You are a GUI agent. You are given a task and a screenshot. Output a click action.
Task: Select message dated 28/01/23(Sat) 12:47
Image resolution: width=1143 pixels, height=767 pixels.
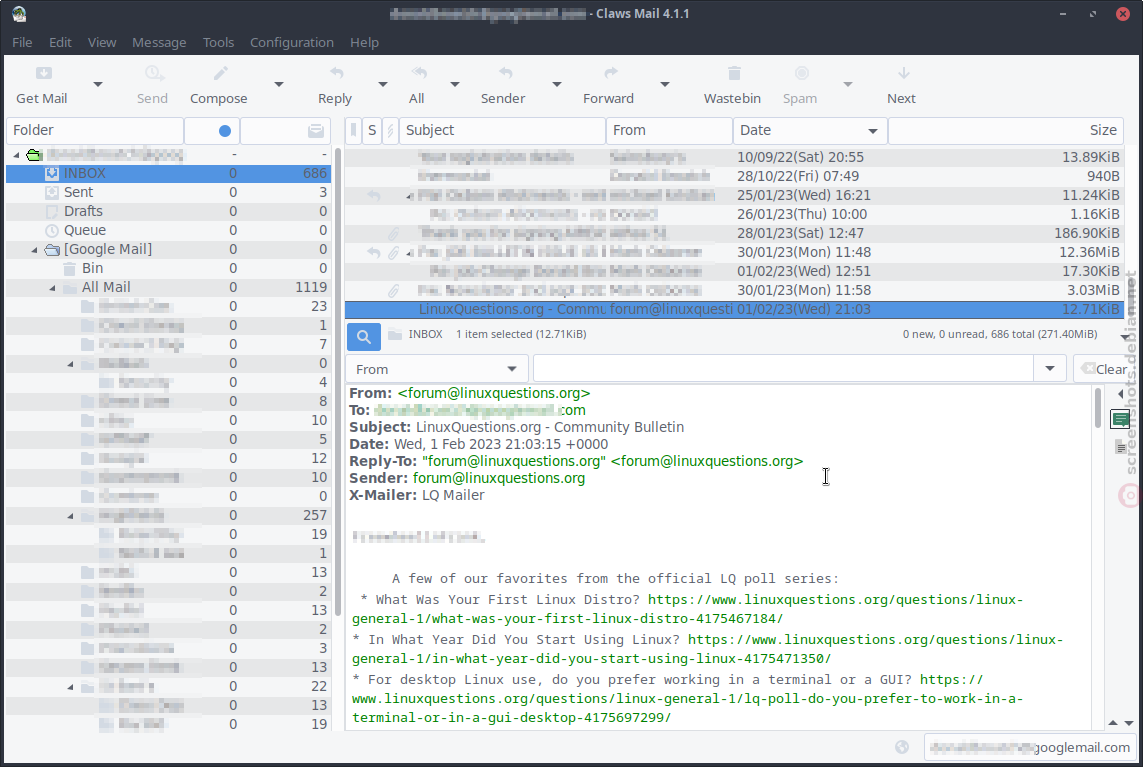tap(734, 233)
